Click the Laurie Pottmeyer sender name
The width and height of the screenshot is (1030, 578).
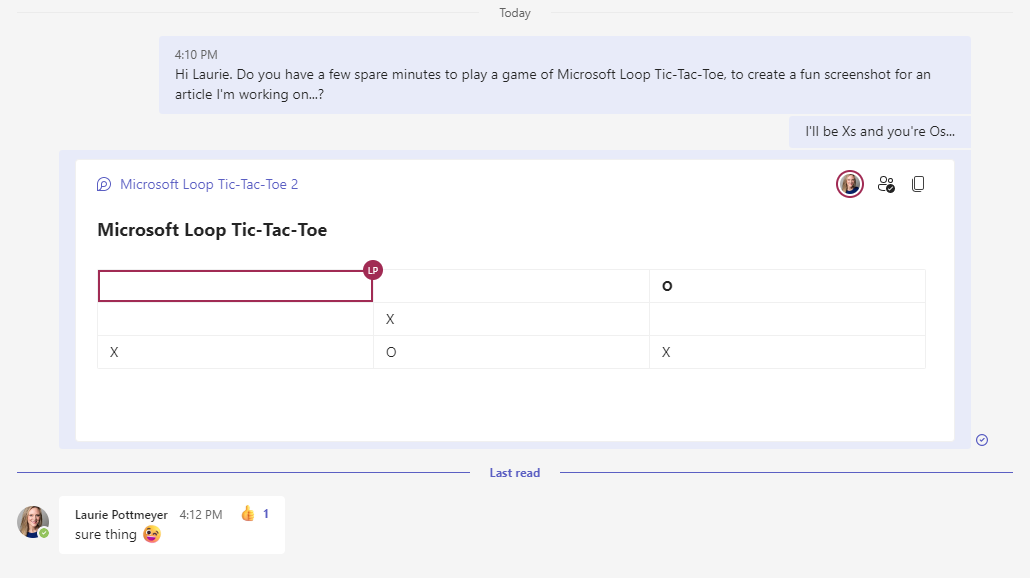[122, 515]
